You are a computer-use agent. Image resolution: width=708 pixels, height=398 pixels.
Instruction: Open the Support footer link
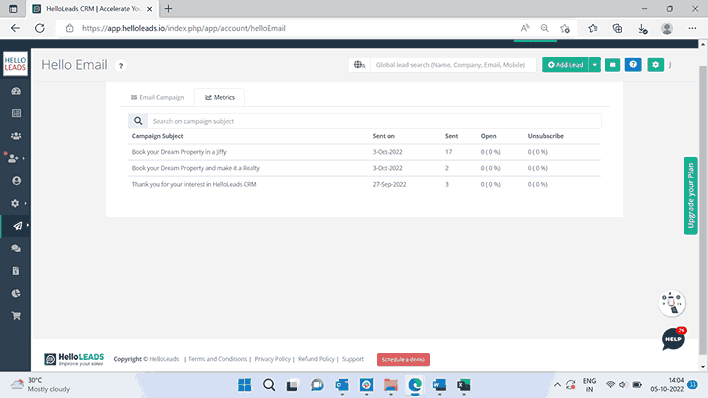click(x=353, y=359)
